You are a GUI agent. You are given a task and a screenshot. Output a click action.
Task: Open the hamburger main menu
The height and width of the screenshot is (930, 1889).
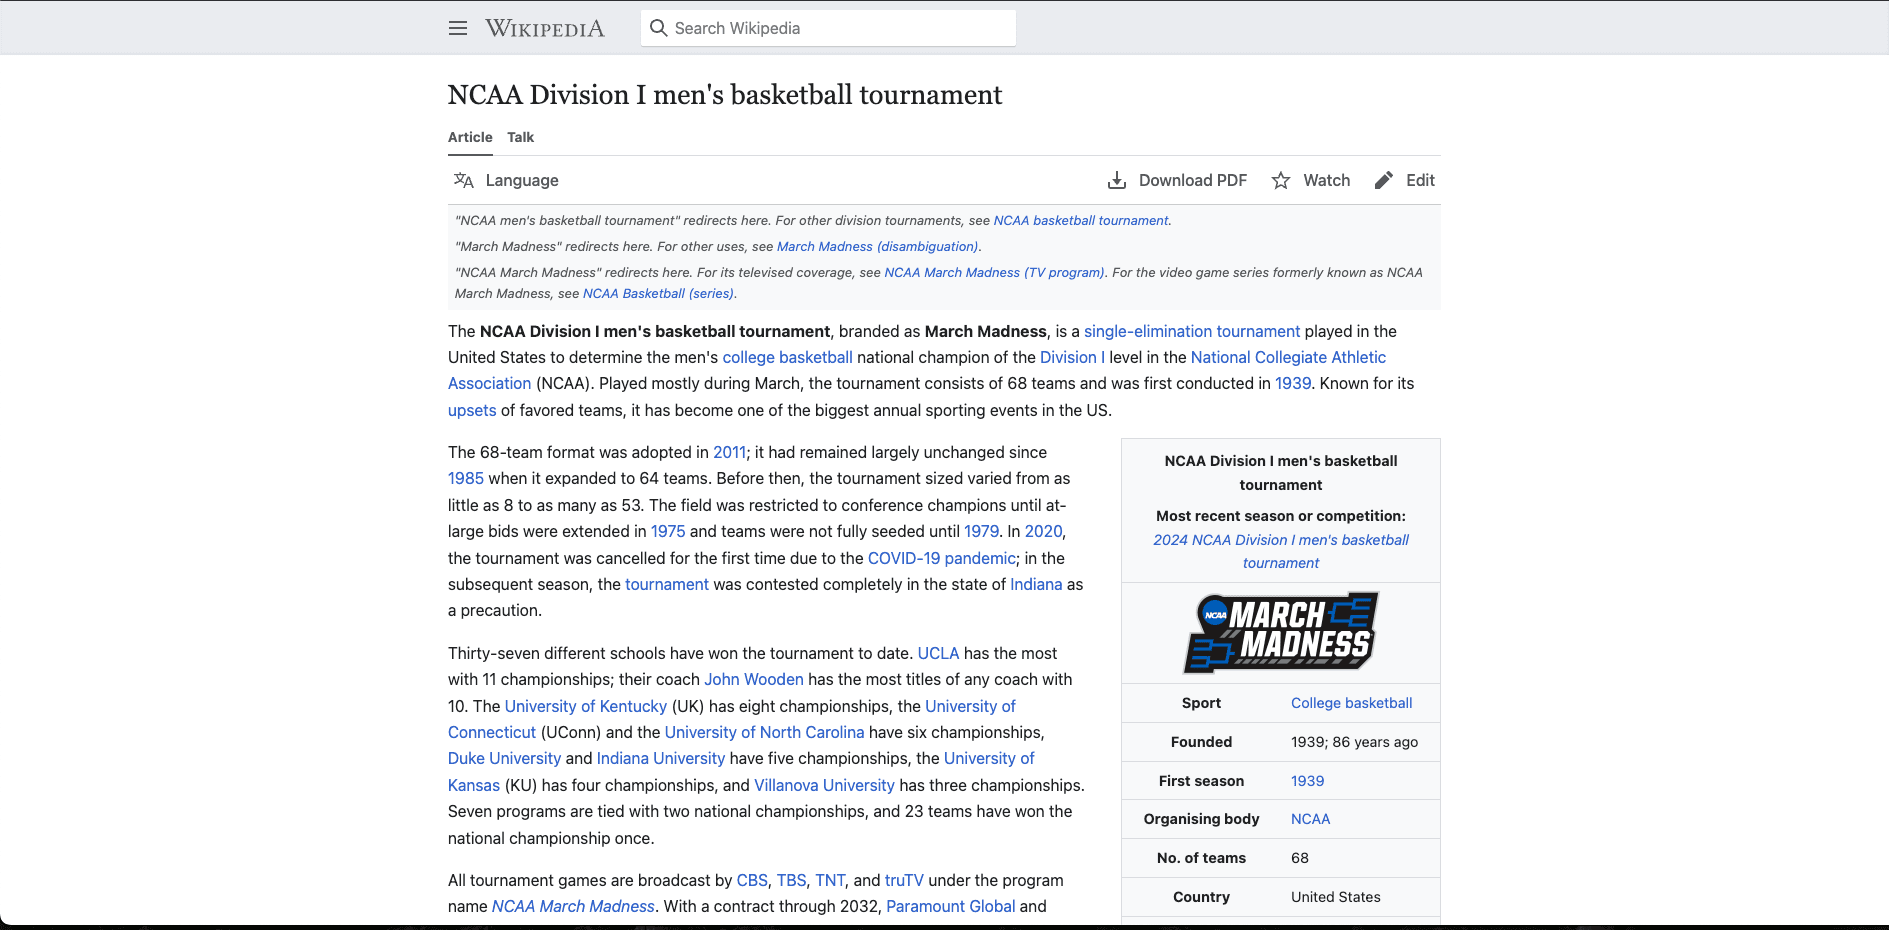pos(458,28)
